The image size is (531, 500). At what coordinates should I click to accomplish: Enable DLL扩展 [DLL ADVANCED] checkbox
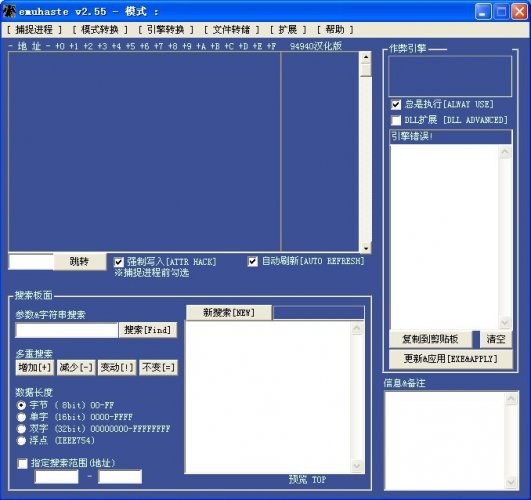pos(396,120)
